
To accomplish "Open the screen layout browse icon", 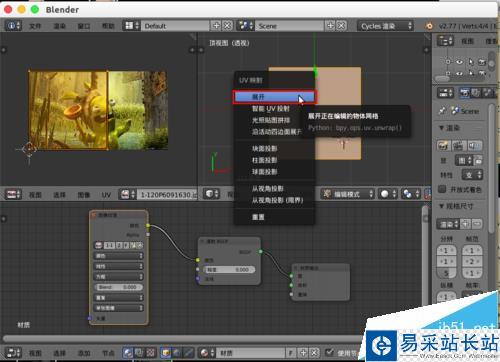I will pos(132,26).
